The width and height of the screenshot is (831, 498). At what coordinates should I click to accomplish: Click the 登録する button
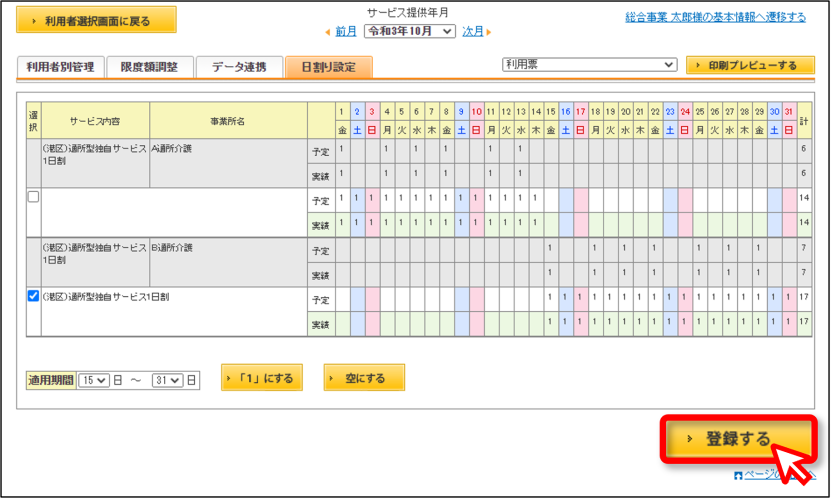pos(737,439)
